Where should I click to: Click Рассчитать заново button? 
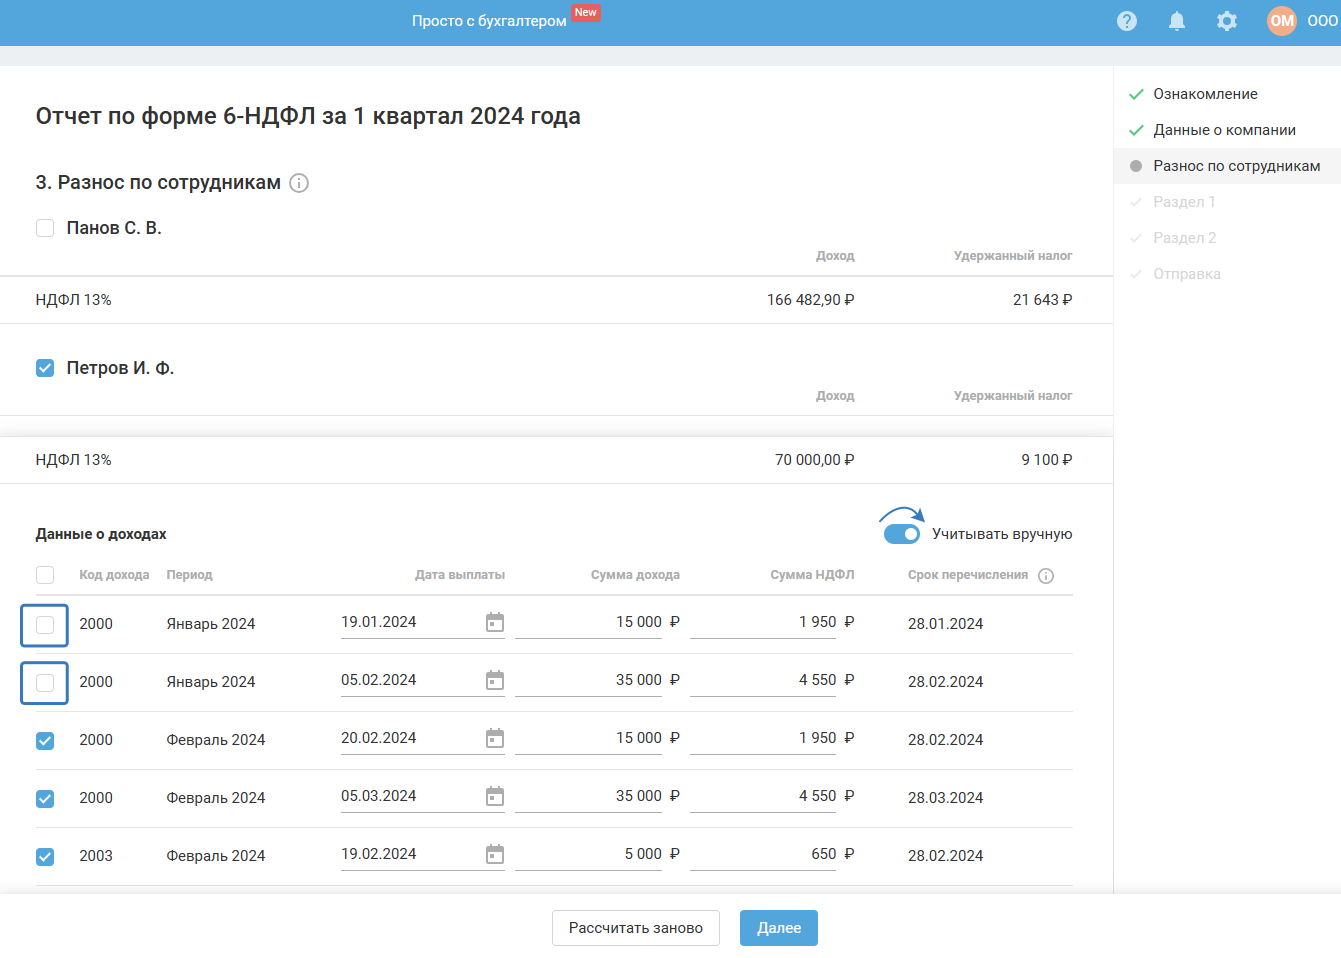click(x=635, y=928)
